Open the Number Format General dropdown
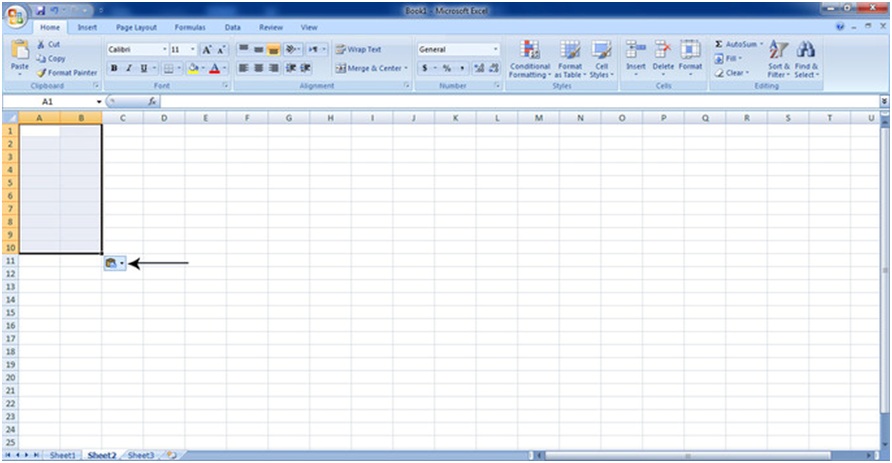Viewport: 892px width, 463px height. pos(495,49)
